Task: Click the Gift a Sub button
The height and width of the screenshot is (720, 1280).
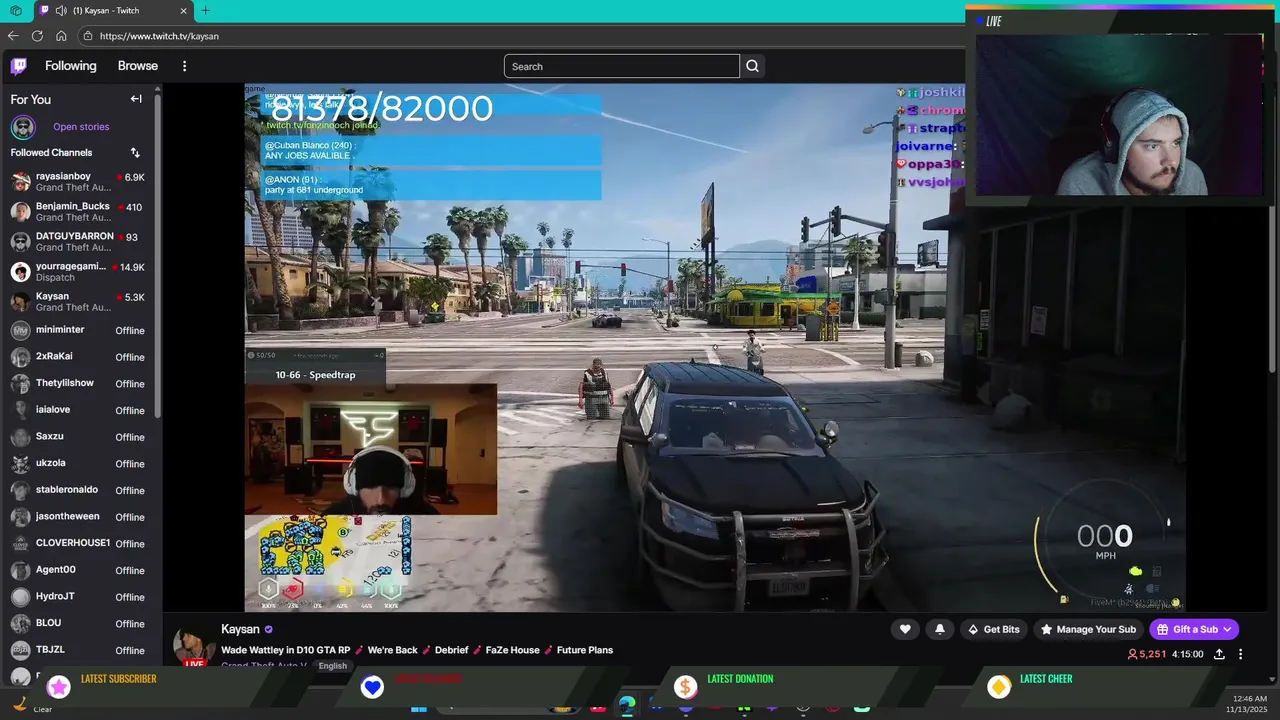Action: [1194, 629]
